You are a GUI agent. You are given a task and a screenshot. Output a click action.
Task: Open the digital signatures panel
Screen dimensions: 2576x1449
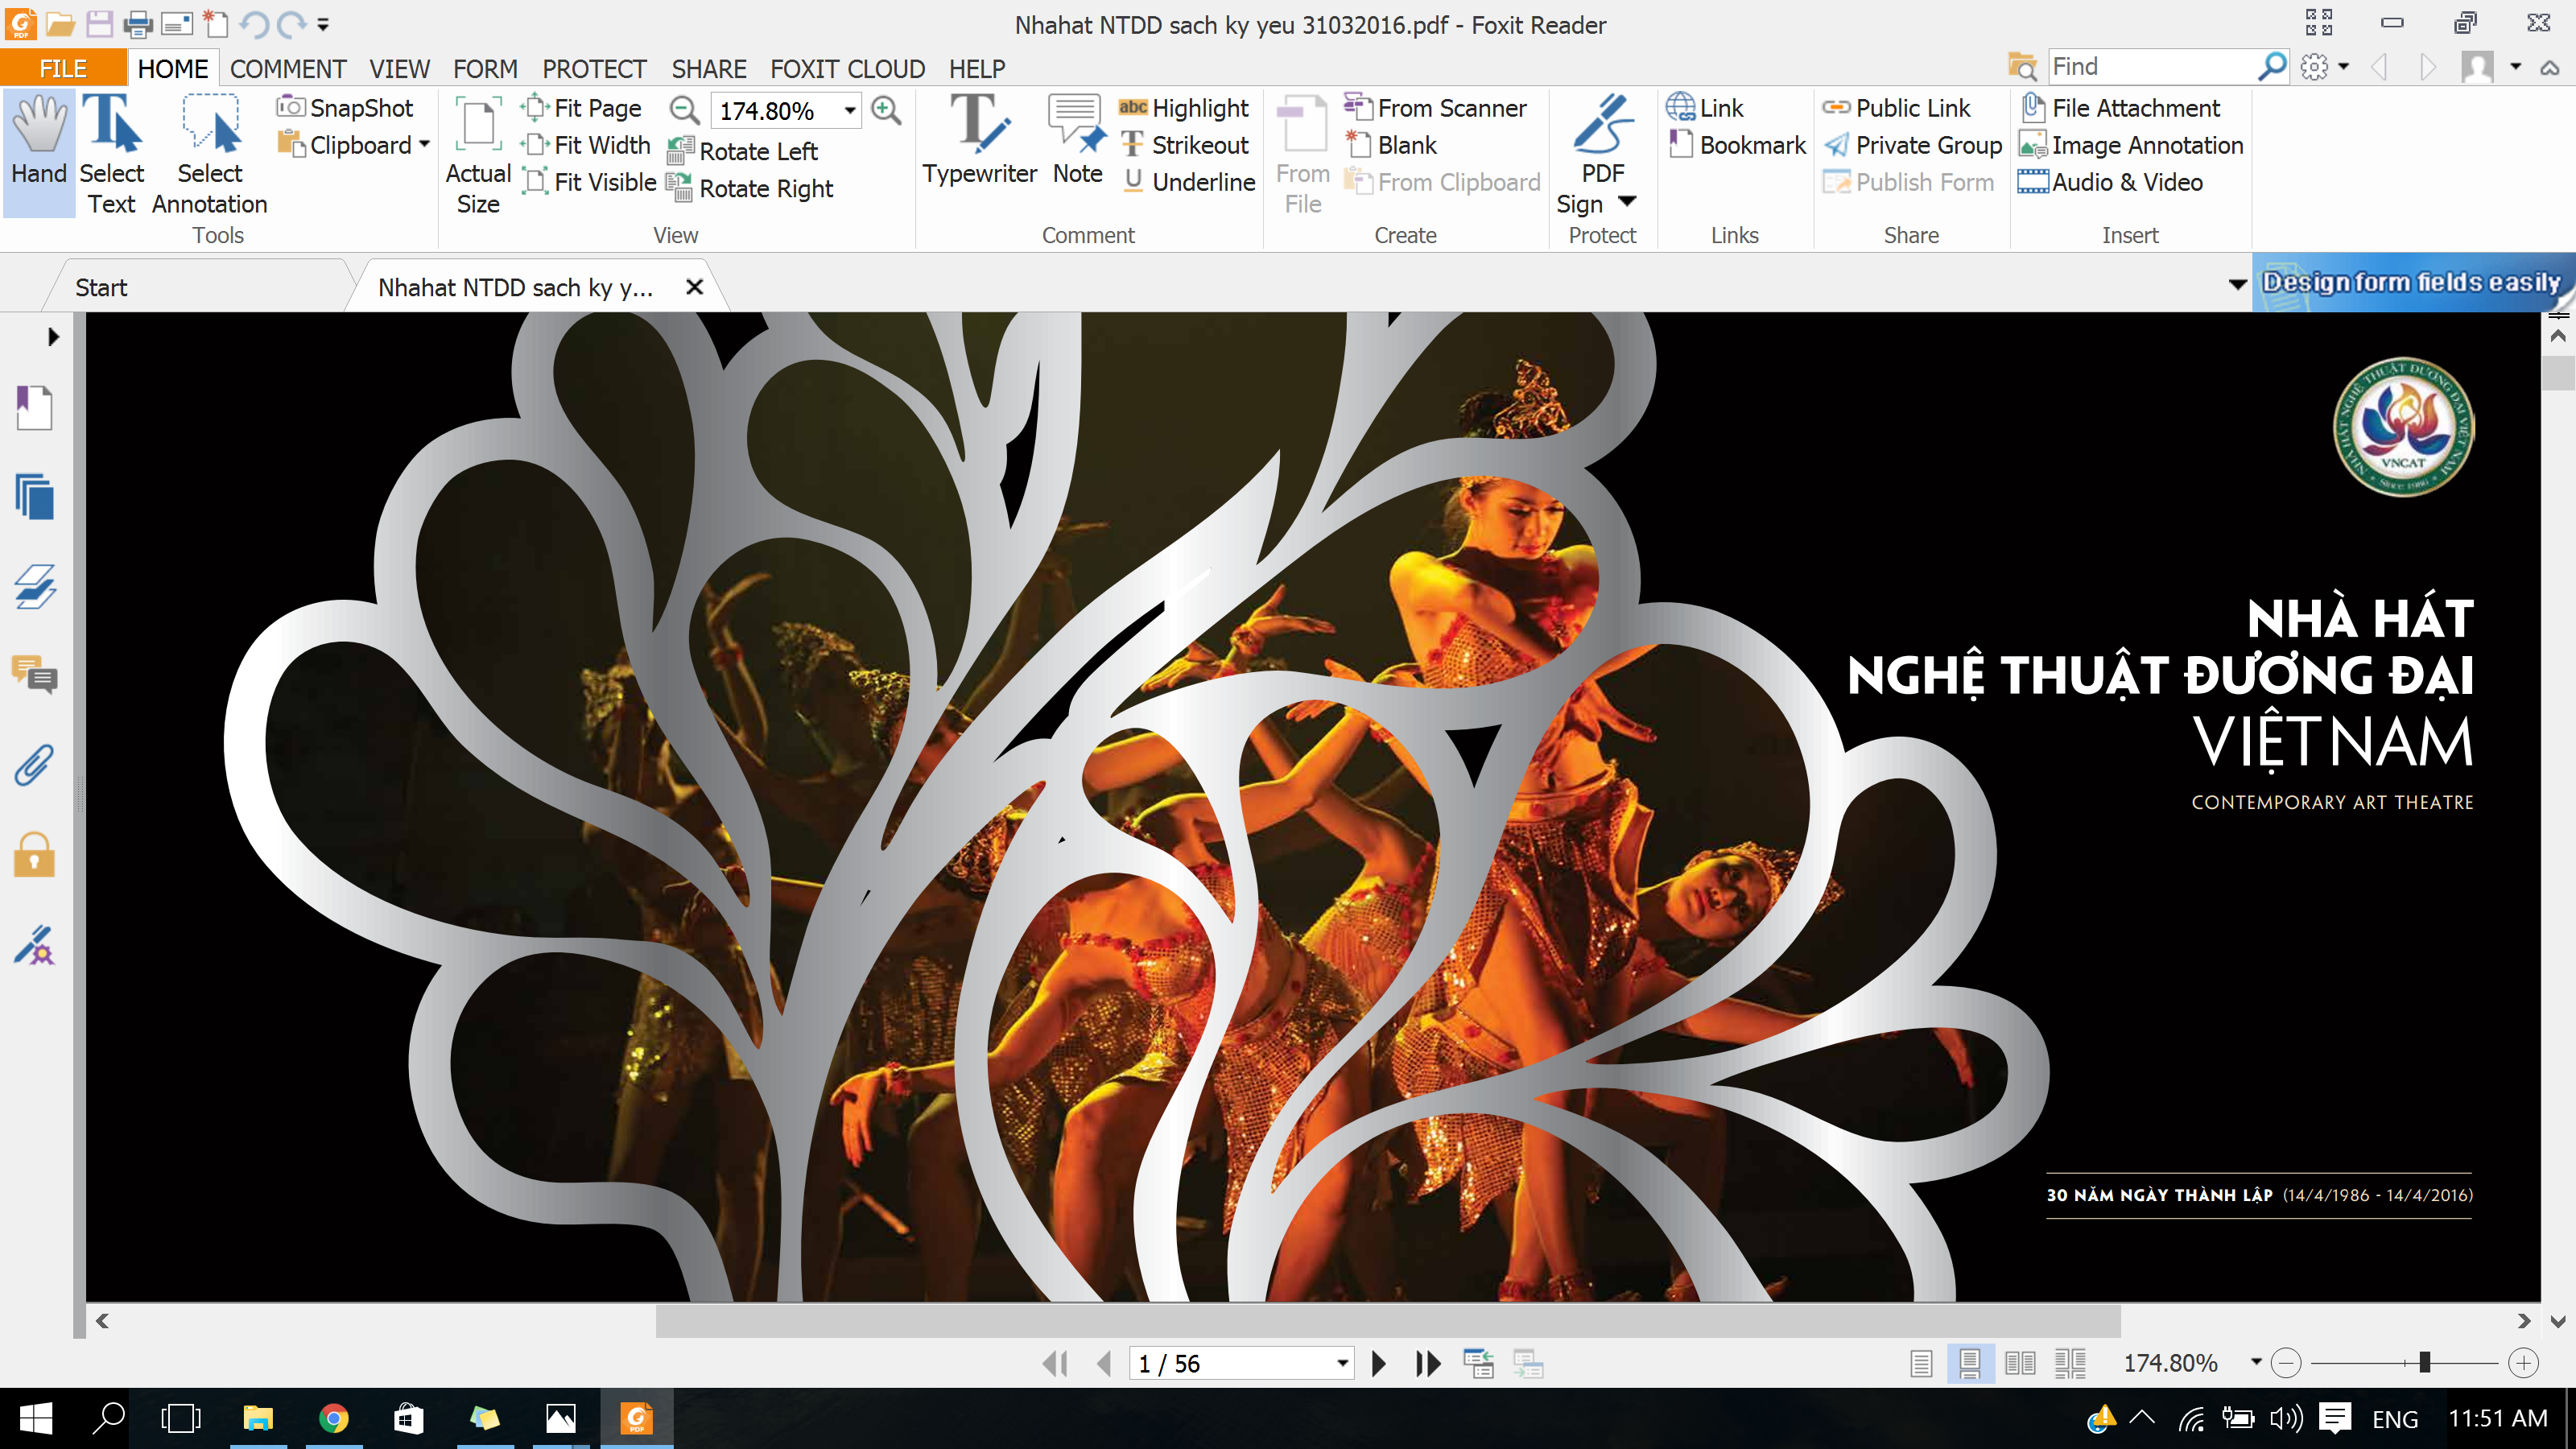tap(34, 945)
